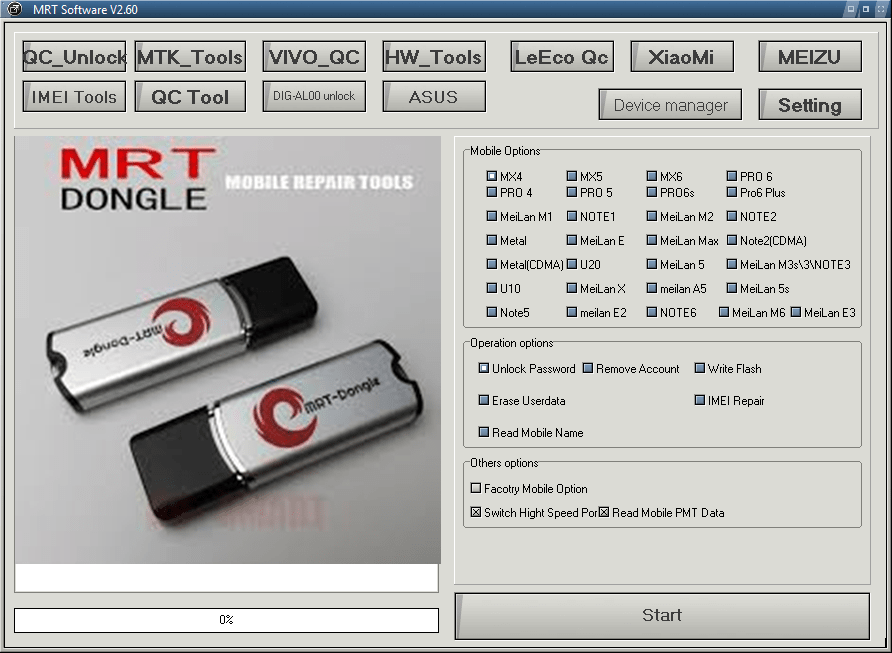
Task: Enable IMEI Repair operation
Action: click(700, 400)
